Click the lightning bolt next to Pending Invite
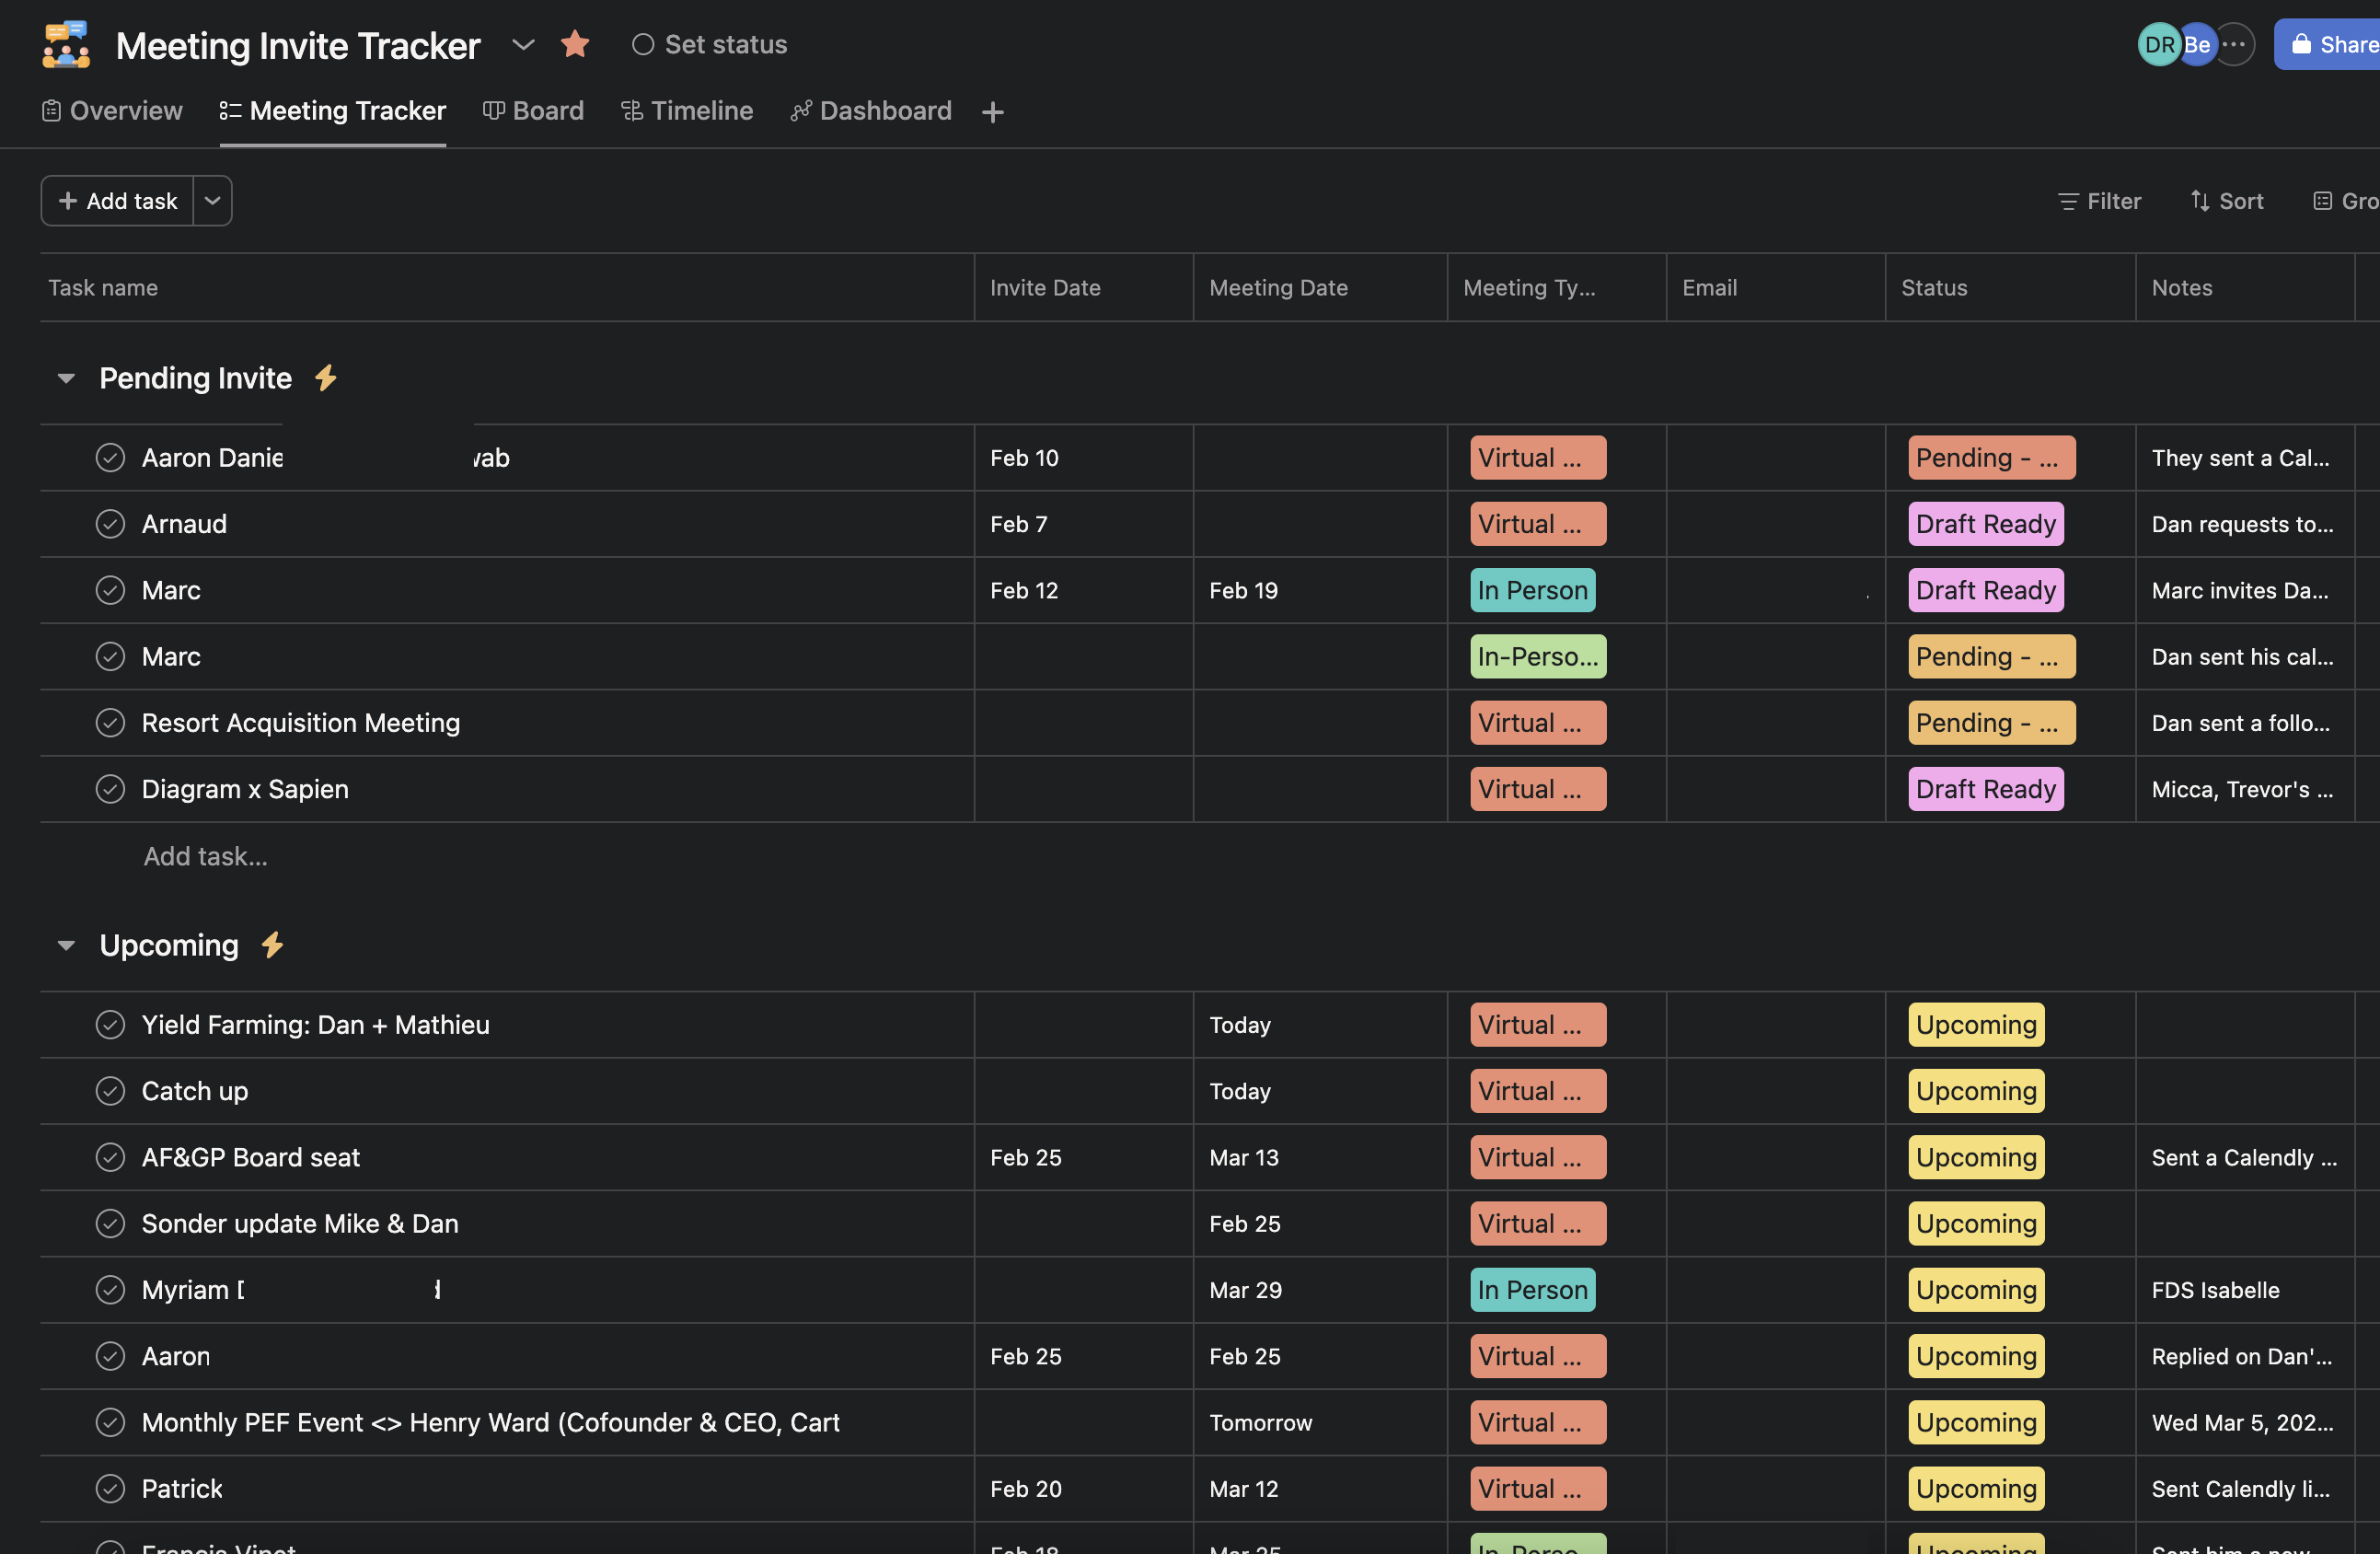This screenshot has height=1554, width=2380. (x=326, y=378)
